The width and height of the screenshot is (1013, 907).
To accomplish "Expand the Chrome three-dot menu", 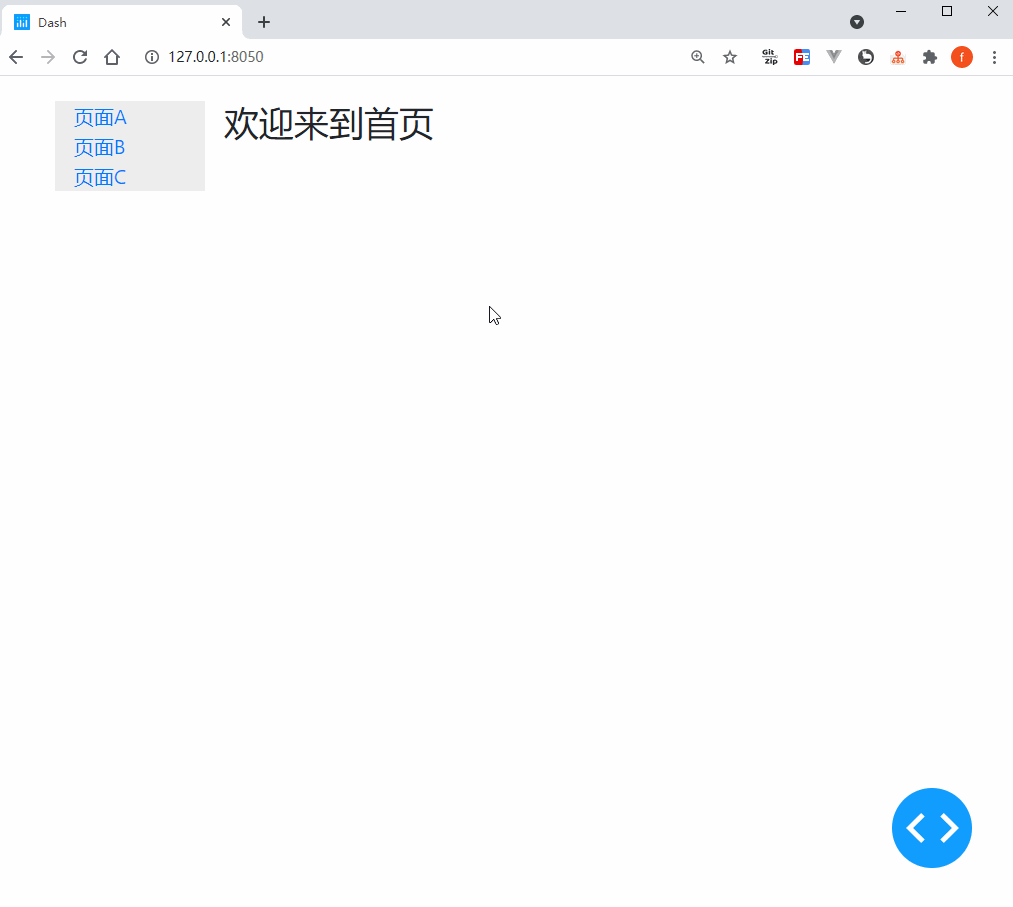I will coord(994,57).
